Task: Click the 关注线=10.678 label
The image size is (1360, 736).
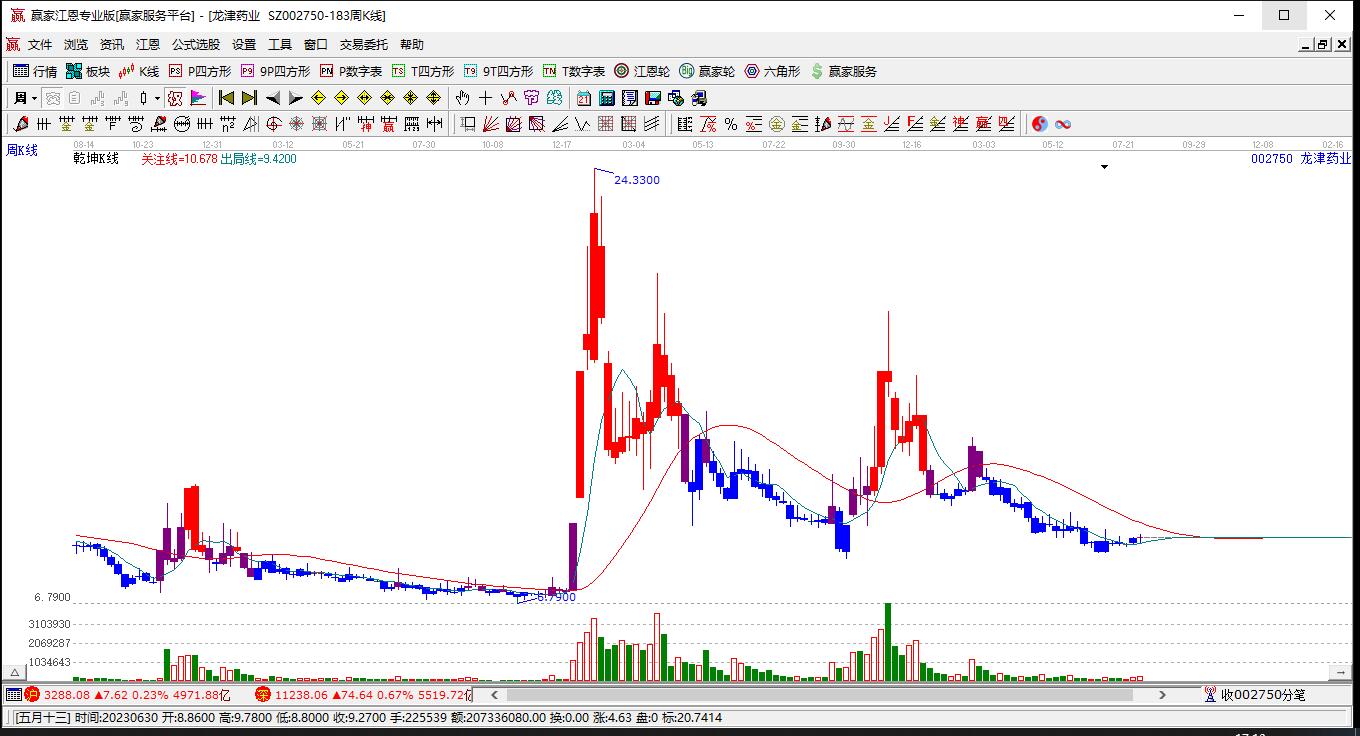Action: tap(179, 159)
